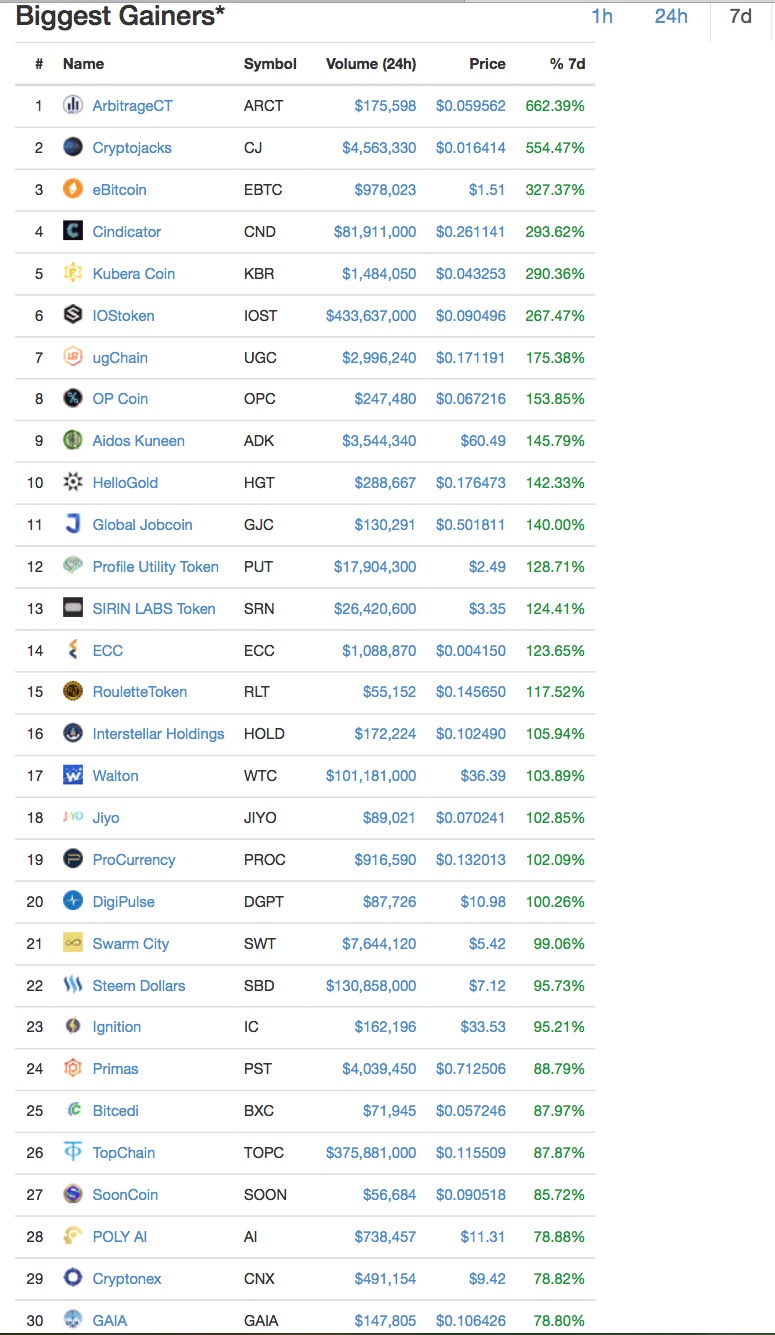The width and height of the screenshot is (775, 1335).
Task: Click the ArbitrageCT coin icon
Action: [x=73, y=105]
